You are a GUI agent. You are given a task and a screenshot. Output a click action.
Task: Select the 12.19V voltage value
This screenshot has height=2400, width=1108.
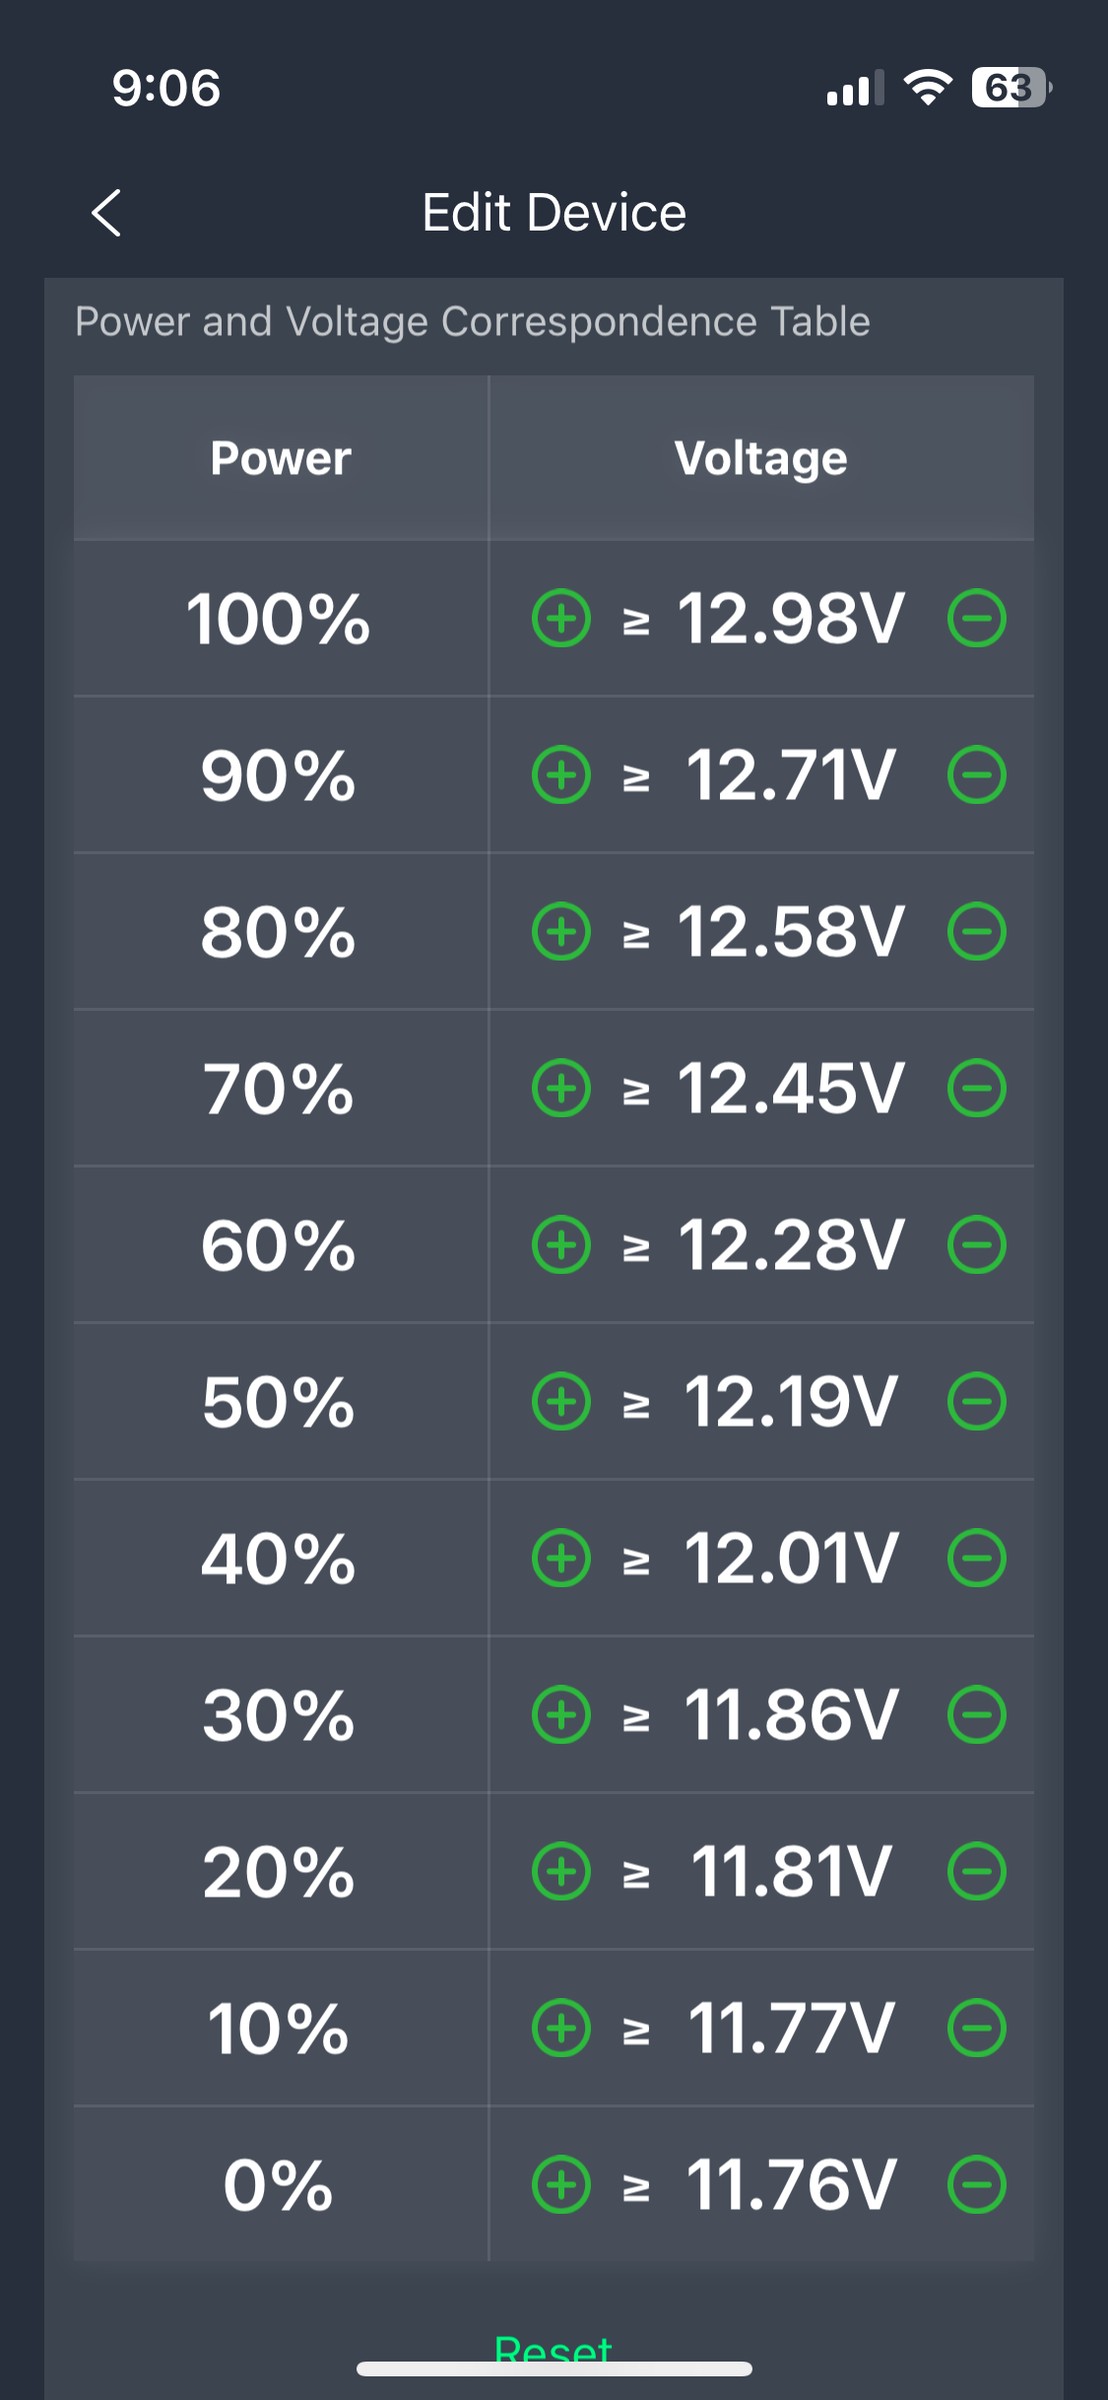pyautogui.click(x=791, y=1401)
